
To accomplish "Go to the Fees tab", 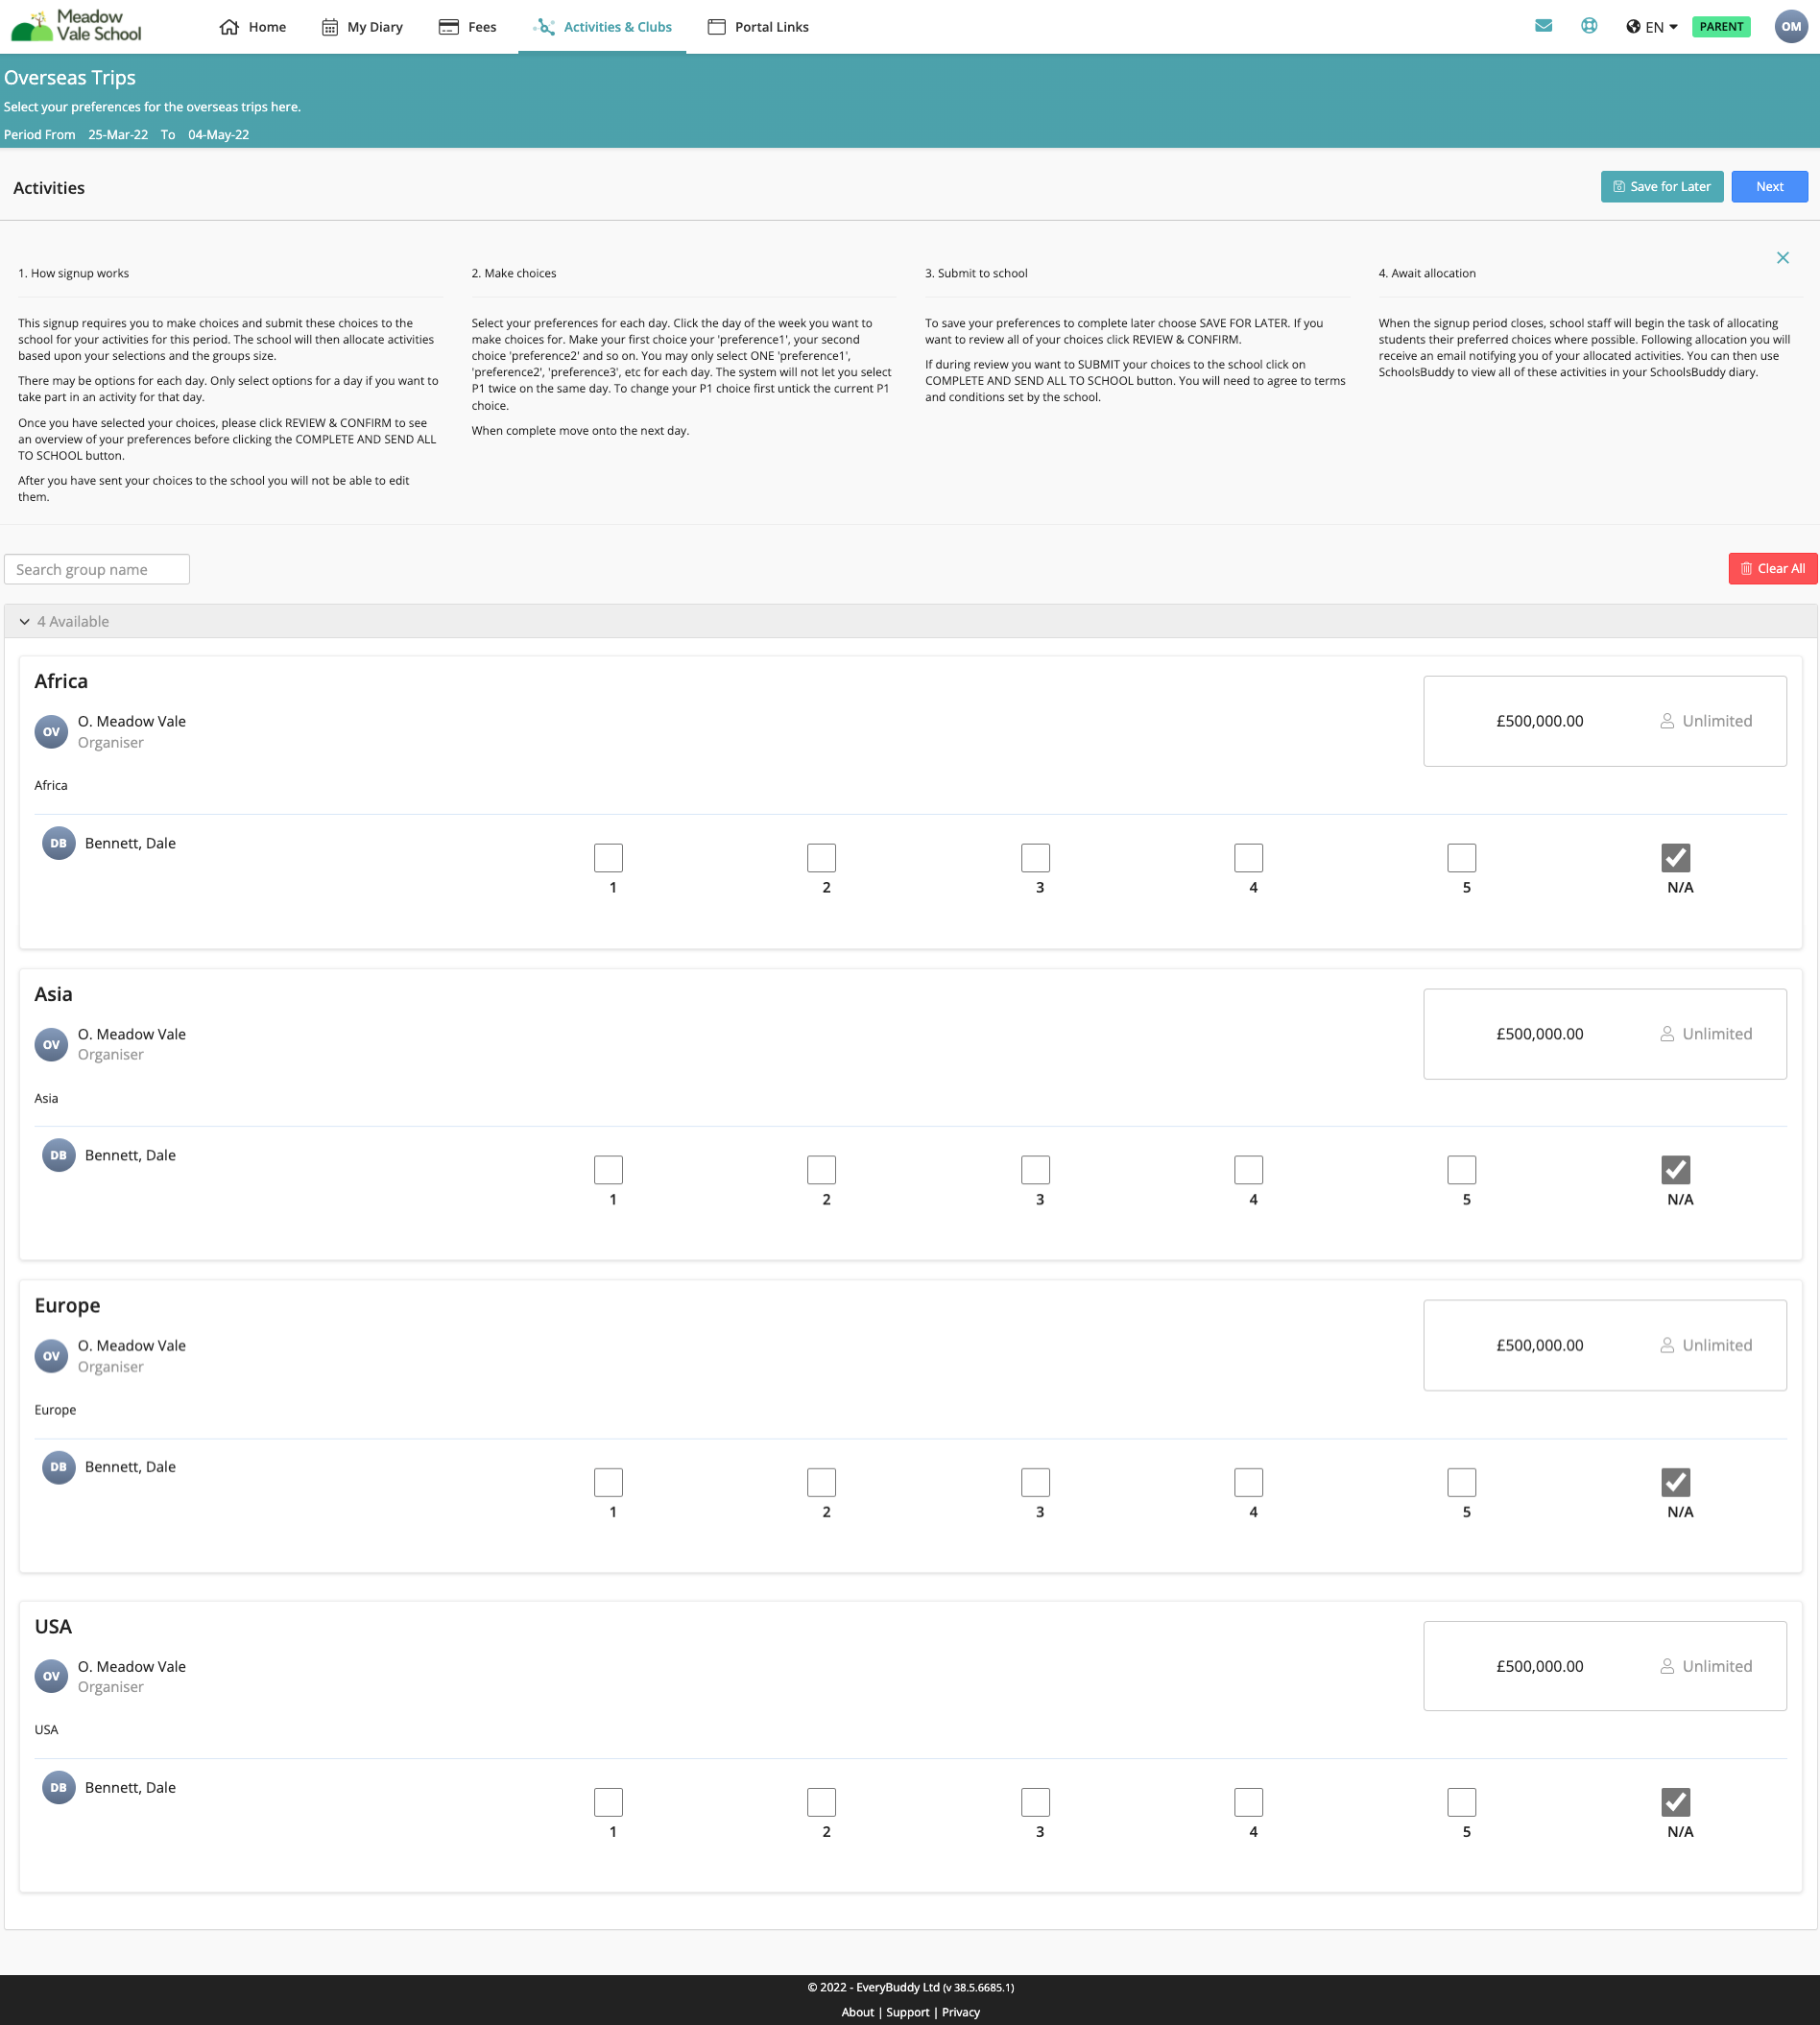I will pos(468,27).
